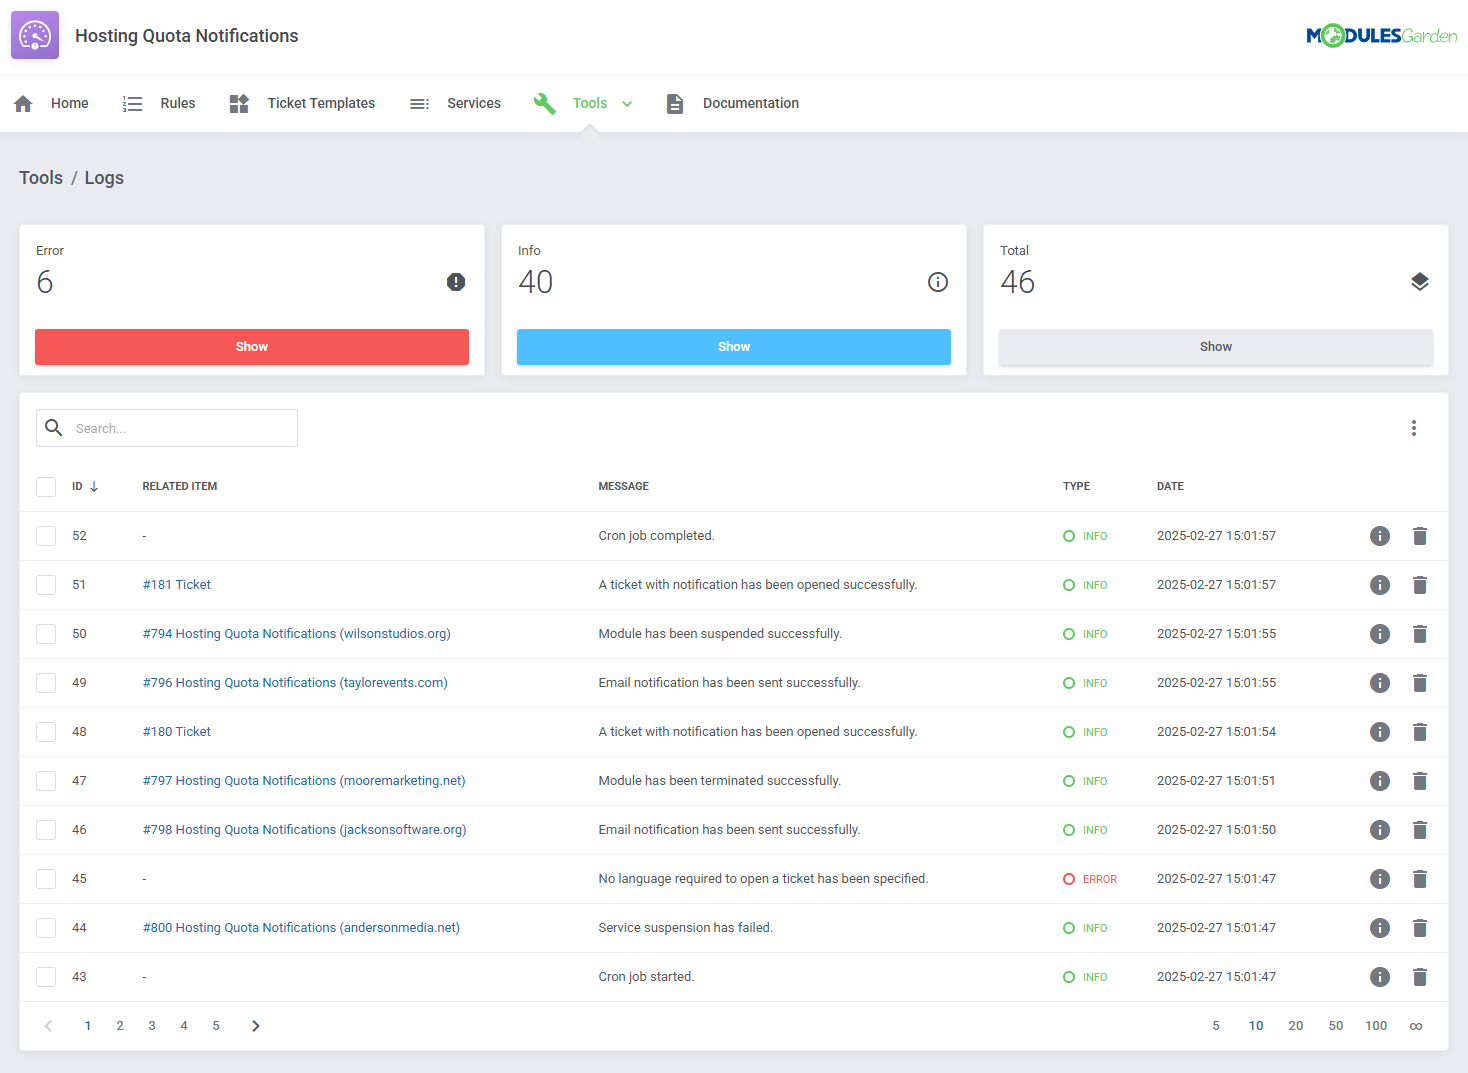Open the #181 Ticket link

pyautogui.click(x=176, y=584)
